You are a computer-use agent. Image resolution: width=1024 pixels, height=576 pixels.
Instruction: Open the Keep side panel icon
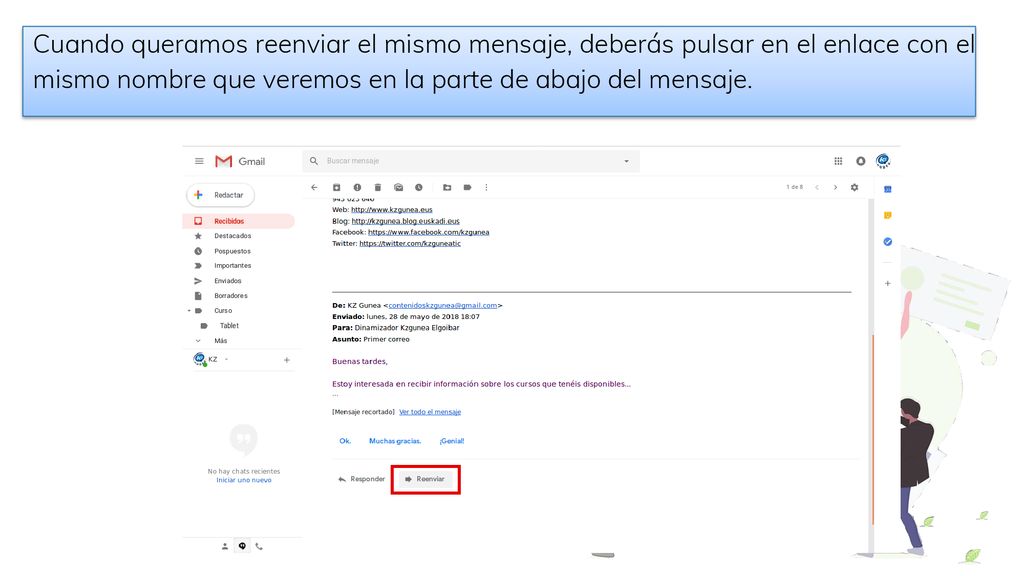tap(888, 216)
